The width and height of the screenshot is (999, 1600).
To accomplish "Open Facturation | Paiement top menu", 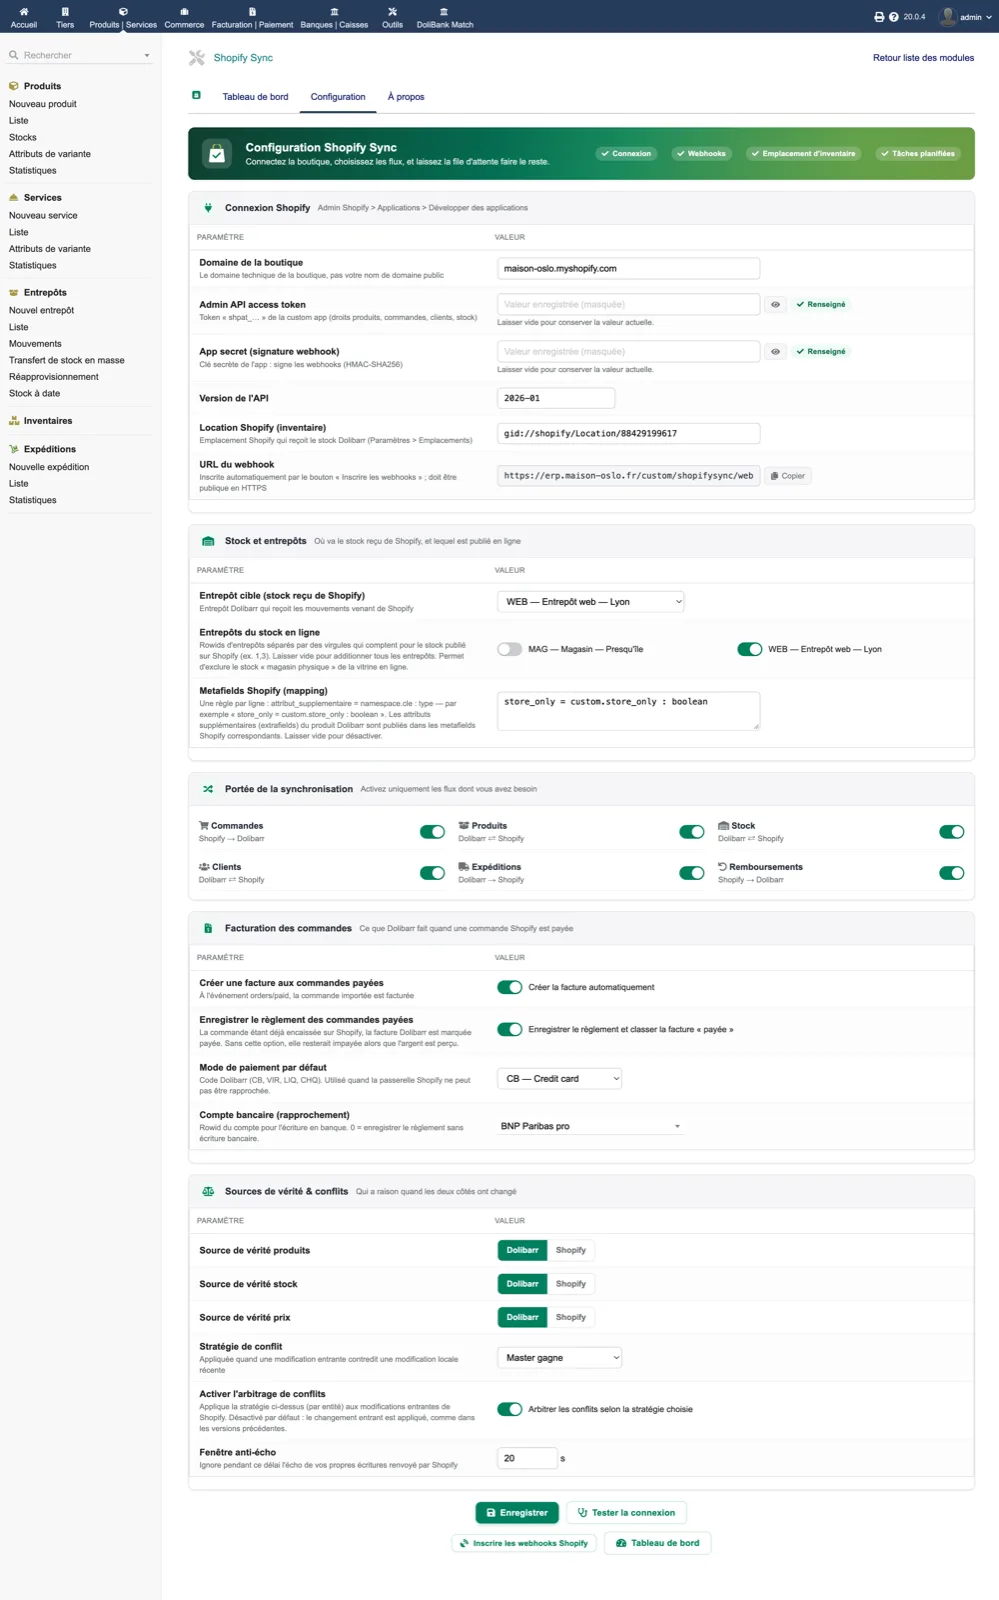I will click(252, 18).
